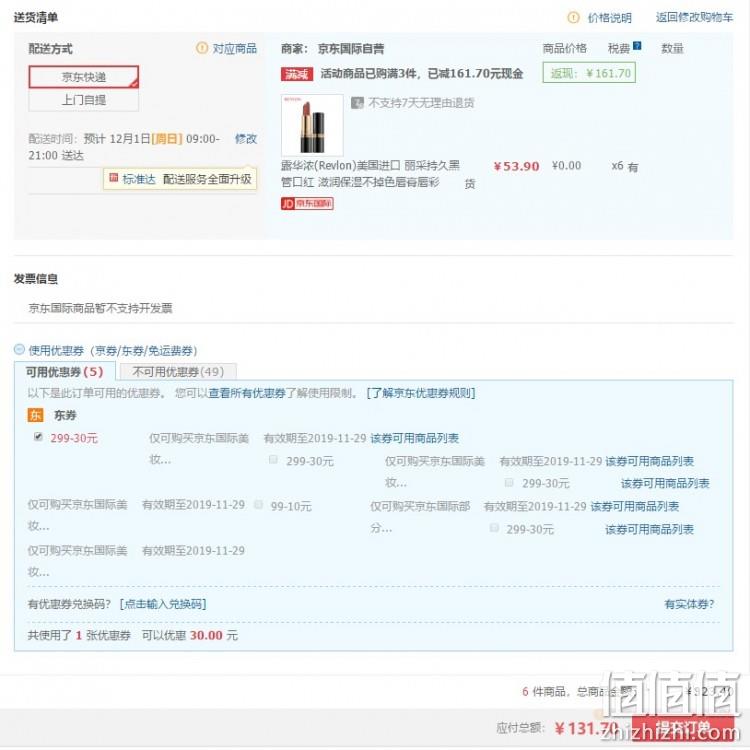750x750 pixels.
Task: Choose 上门自提 pickup option
Action: (x=84, y=100)
